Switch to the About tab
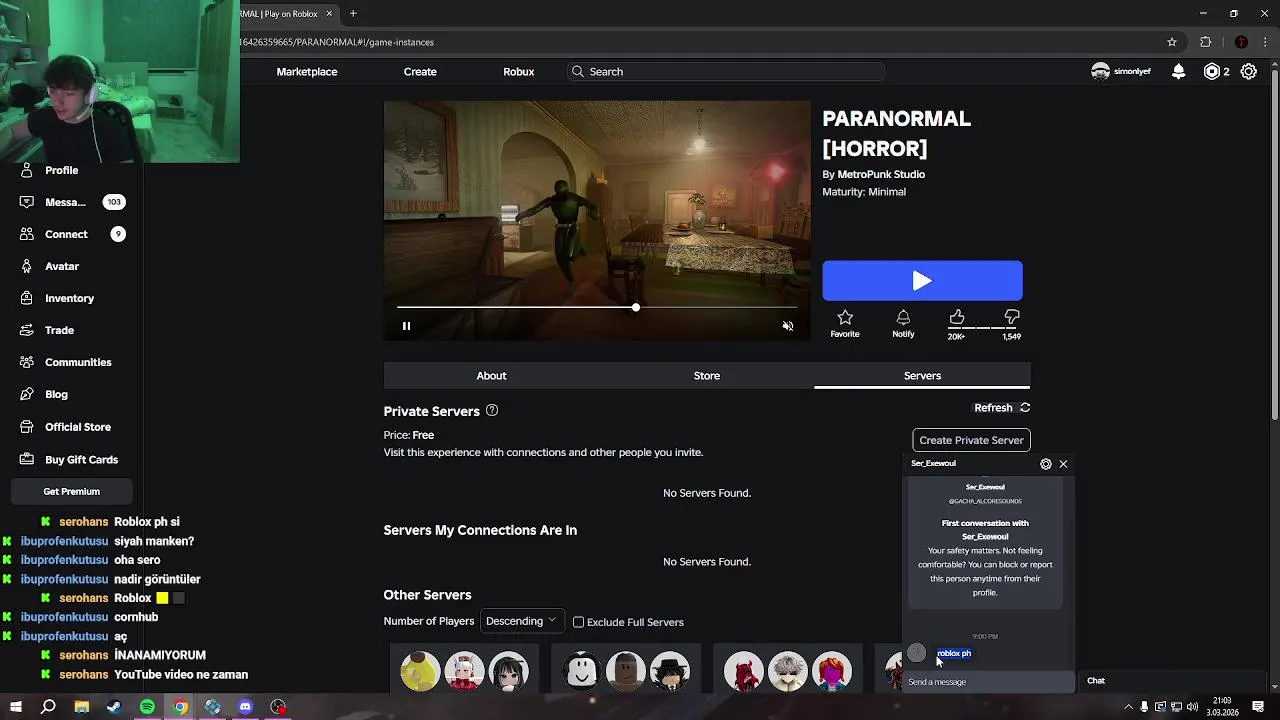Screen dimensions: 1280x720 (x=491, y=376)
